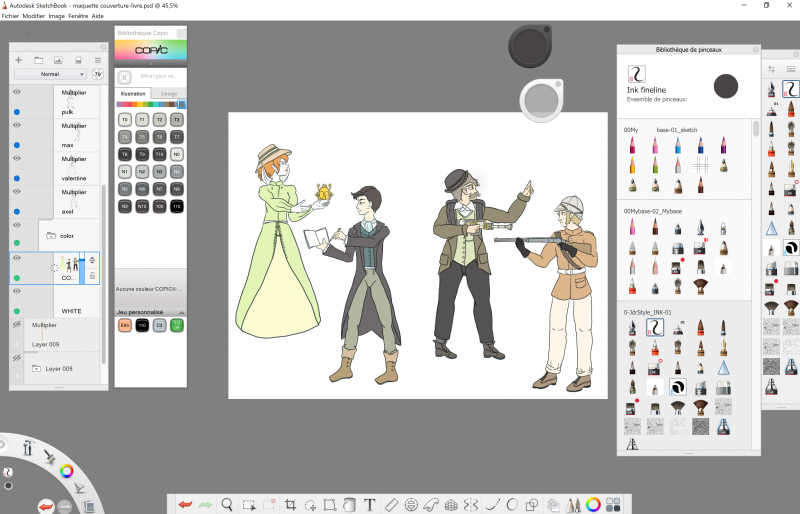Enable the French Curve guide
Screen dimensions: 800x514
[x=431, y=505]
